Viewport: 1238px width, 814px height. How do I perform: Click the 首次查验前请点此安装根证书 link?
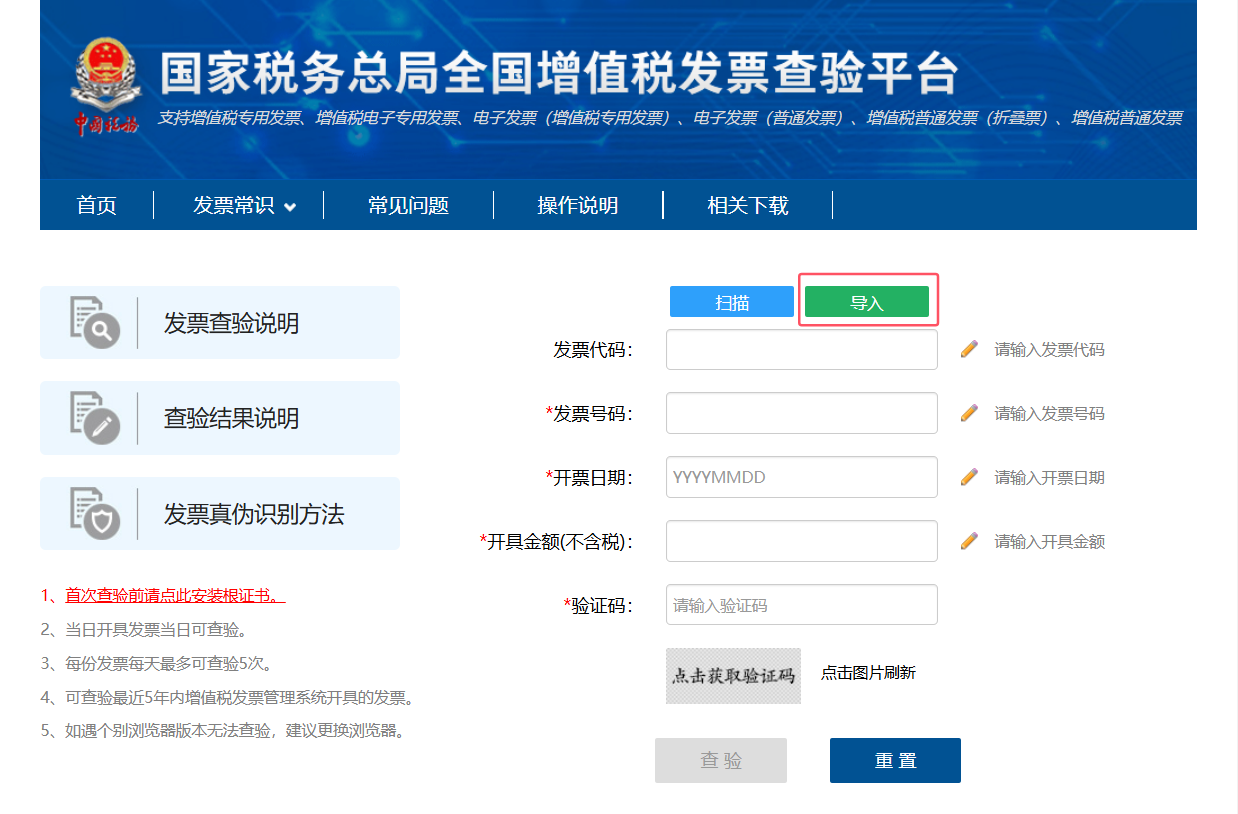tap(175, 595)
